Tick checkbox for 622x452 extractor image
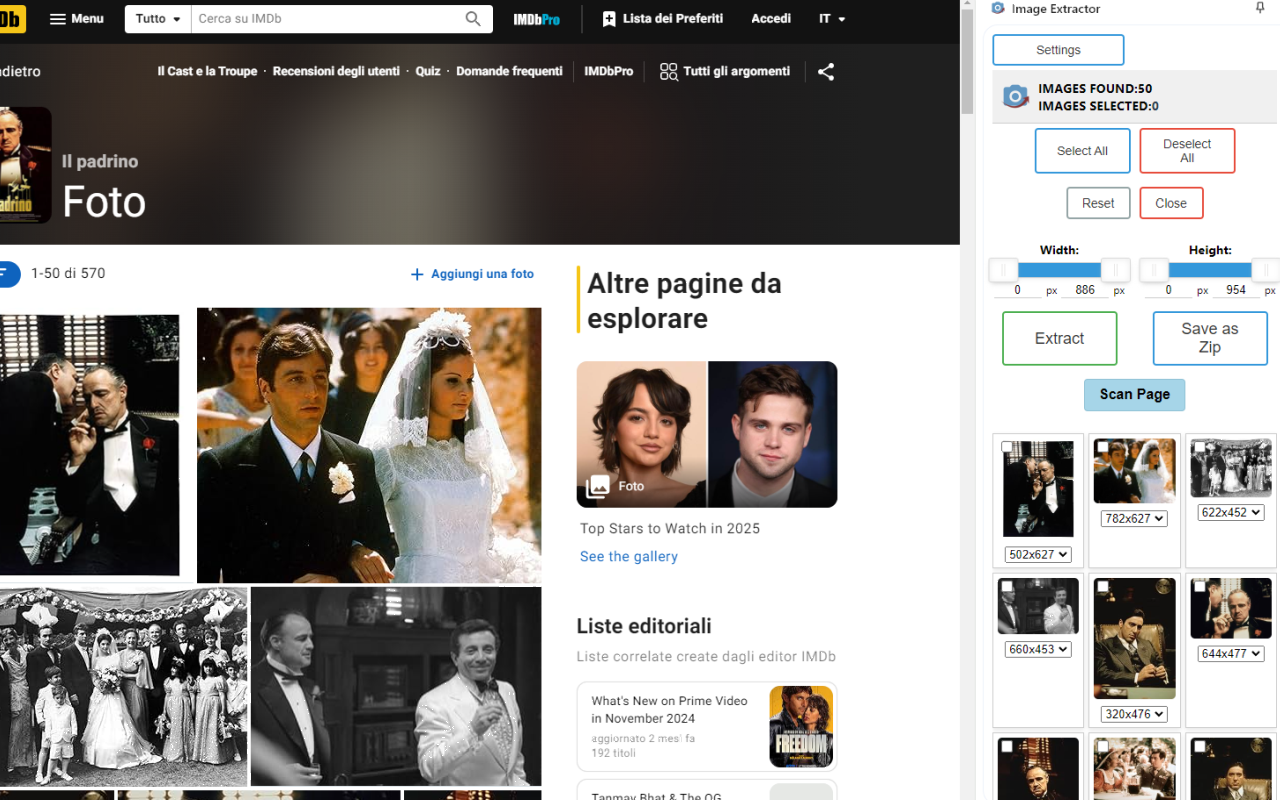Viewport: 1280px width, 800px height. click(x=1200, y=447)
